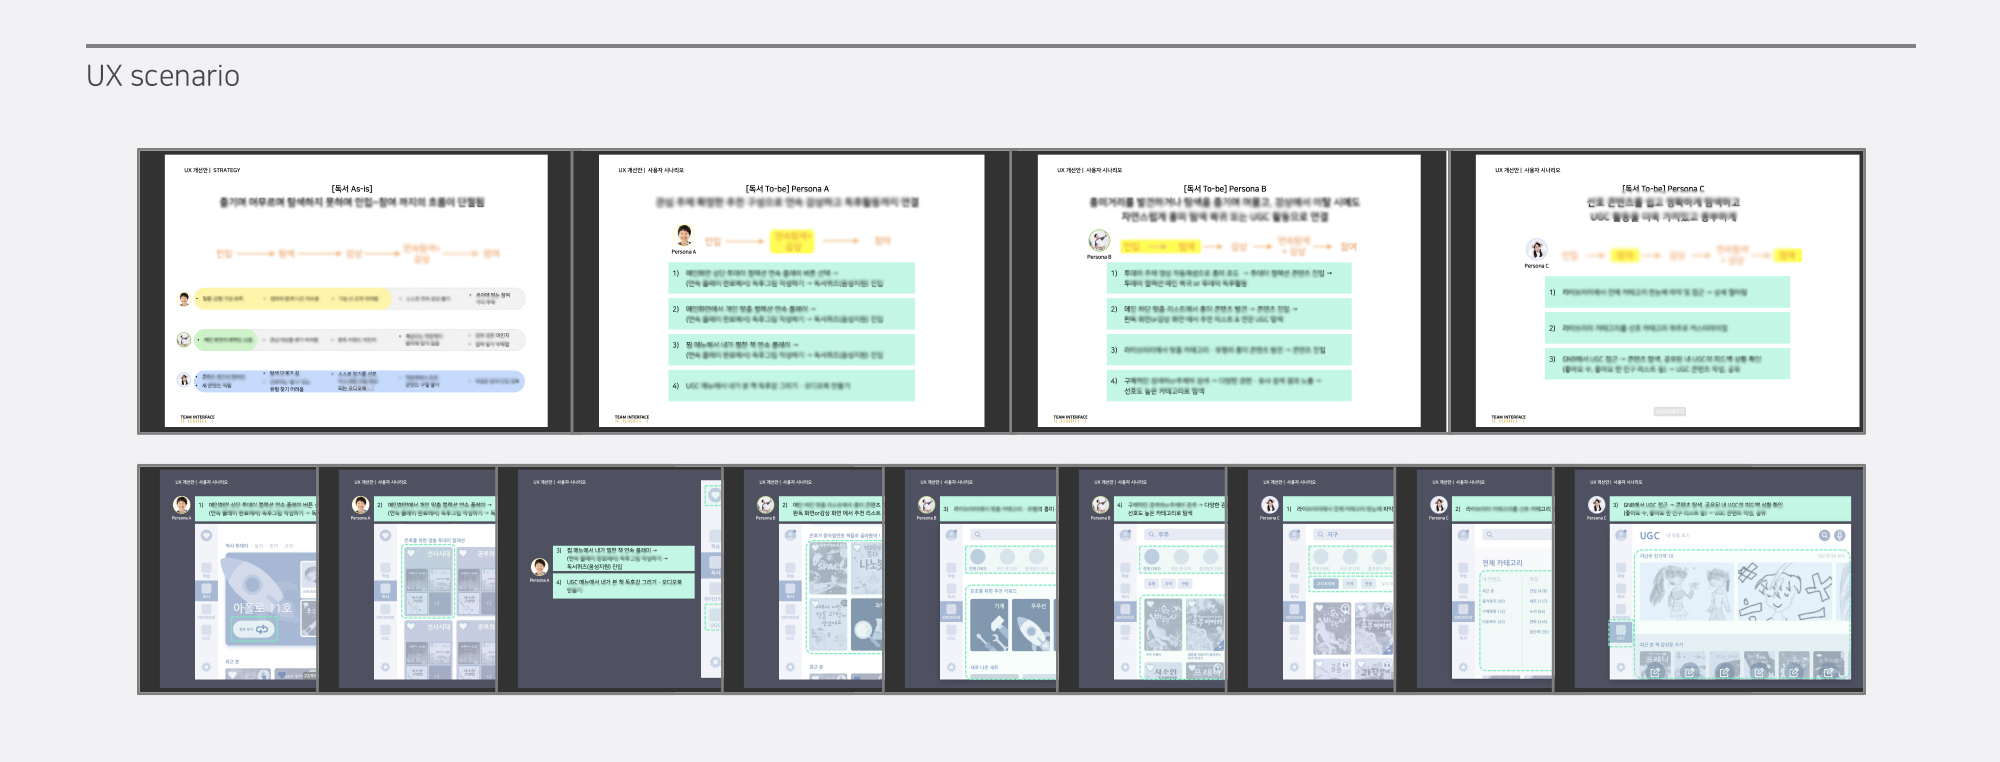The width and height of the screenshot is (2000, 762).
Task: Open the [독서 As-is] strategy slide
Action: (x=355, y=291)
